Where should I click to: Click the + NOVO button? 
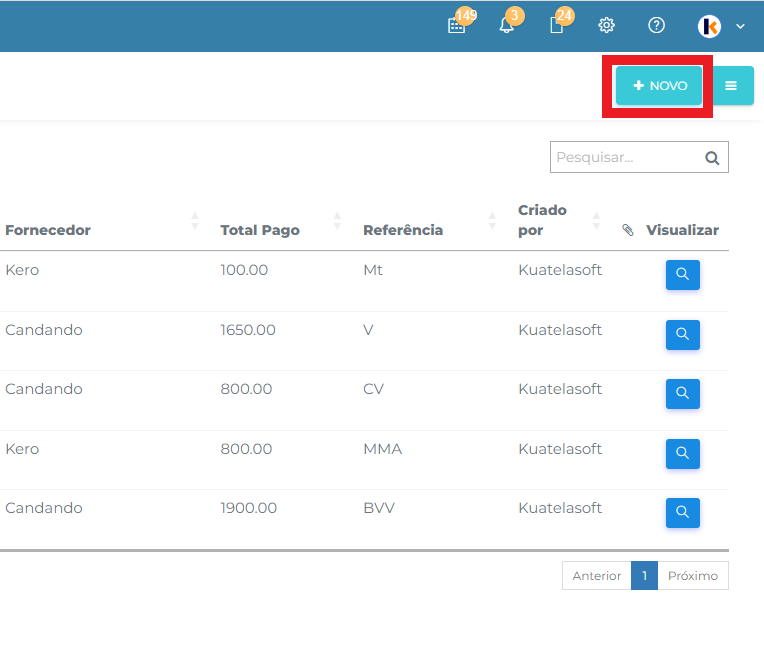pos(659,86)
